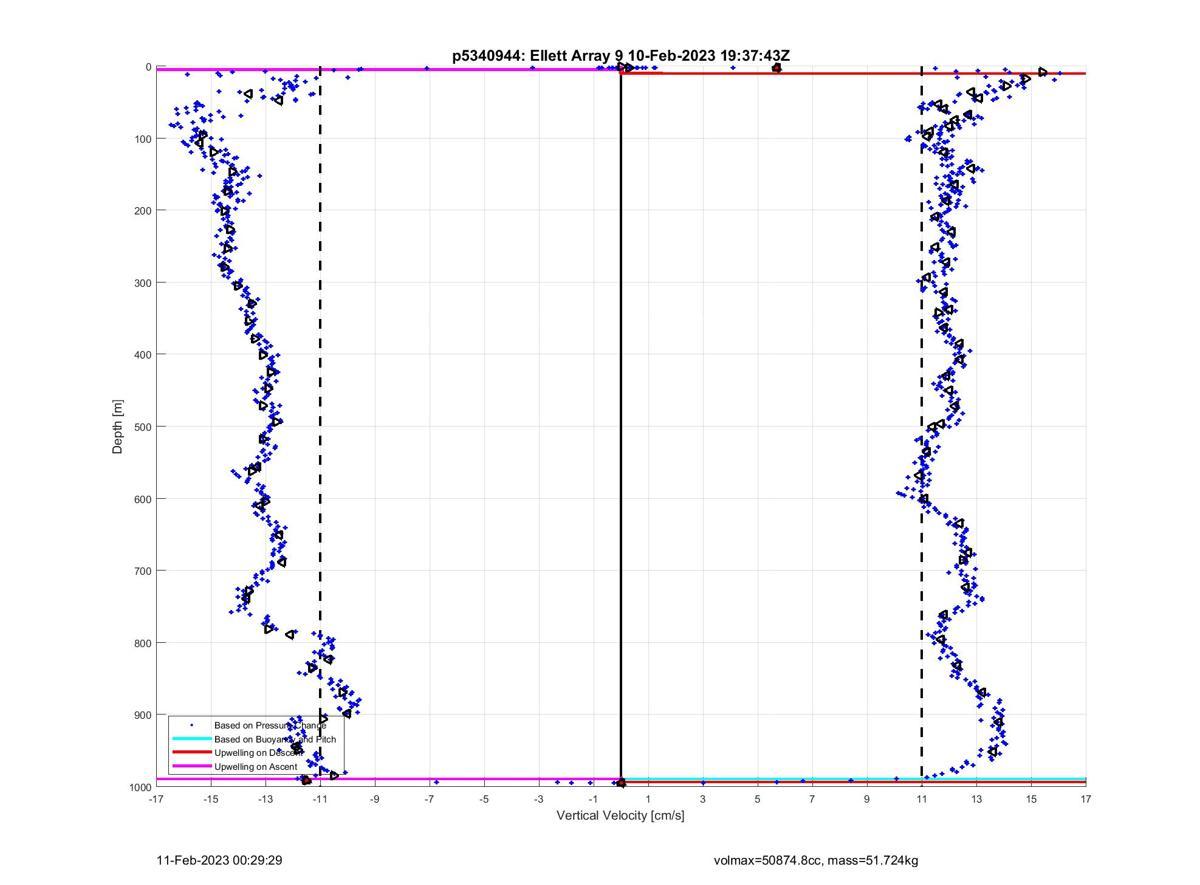Click legend entry 'Based on Buoyancy and Pitch'
Screen dimensions: 1200x885
(x=275, y=739)
